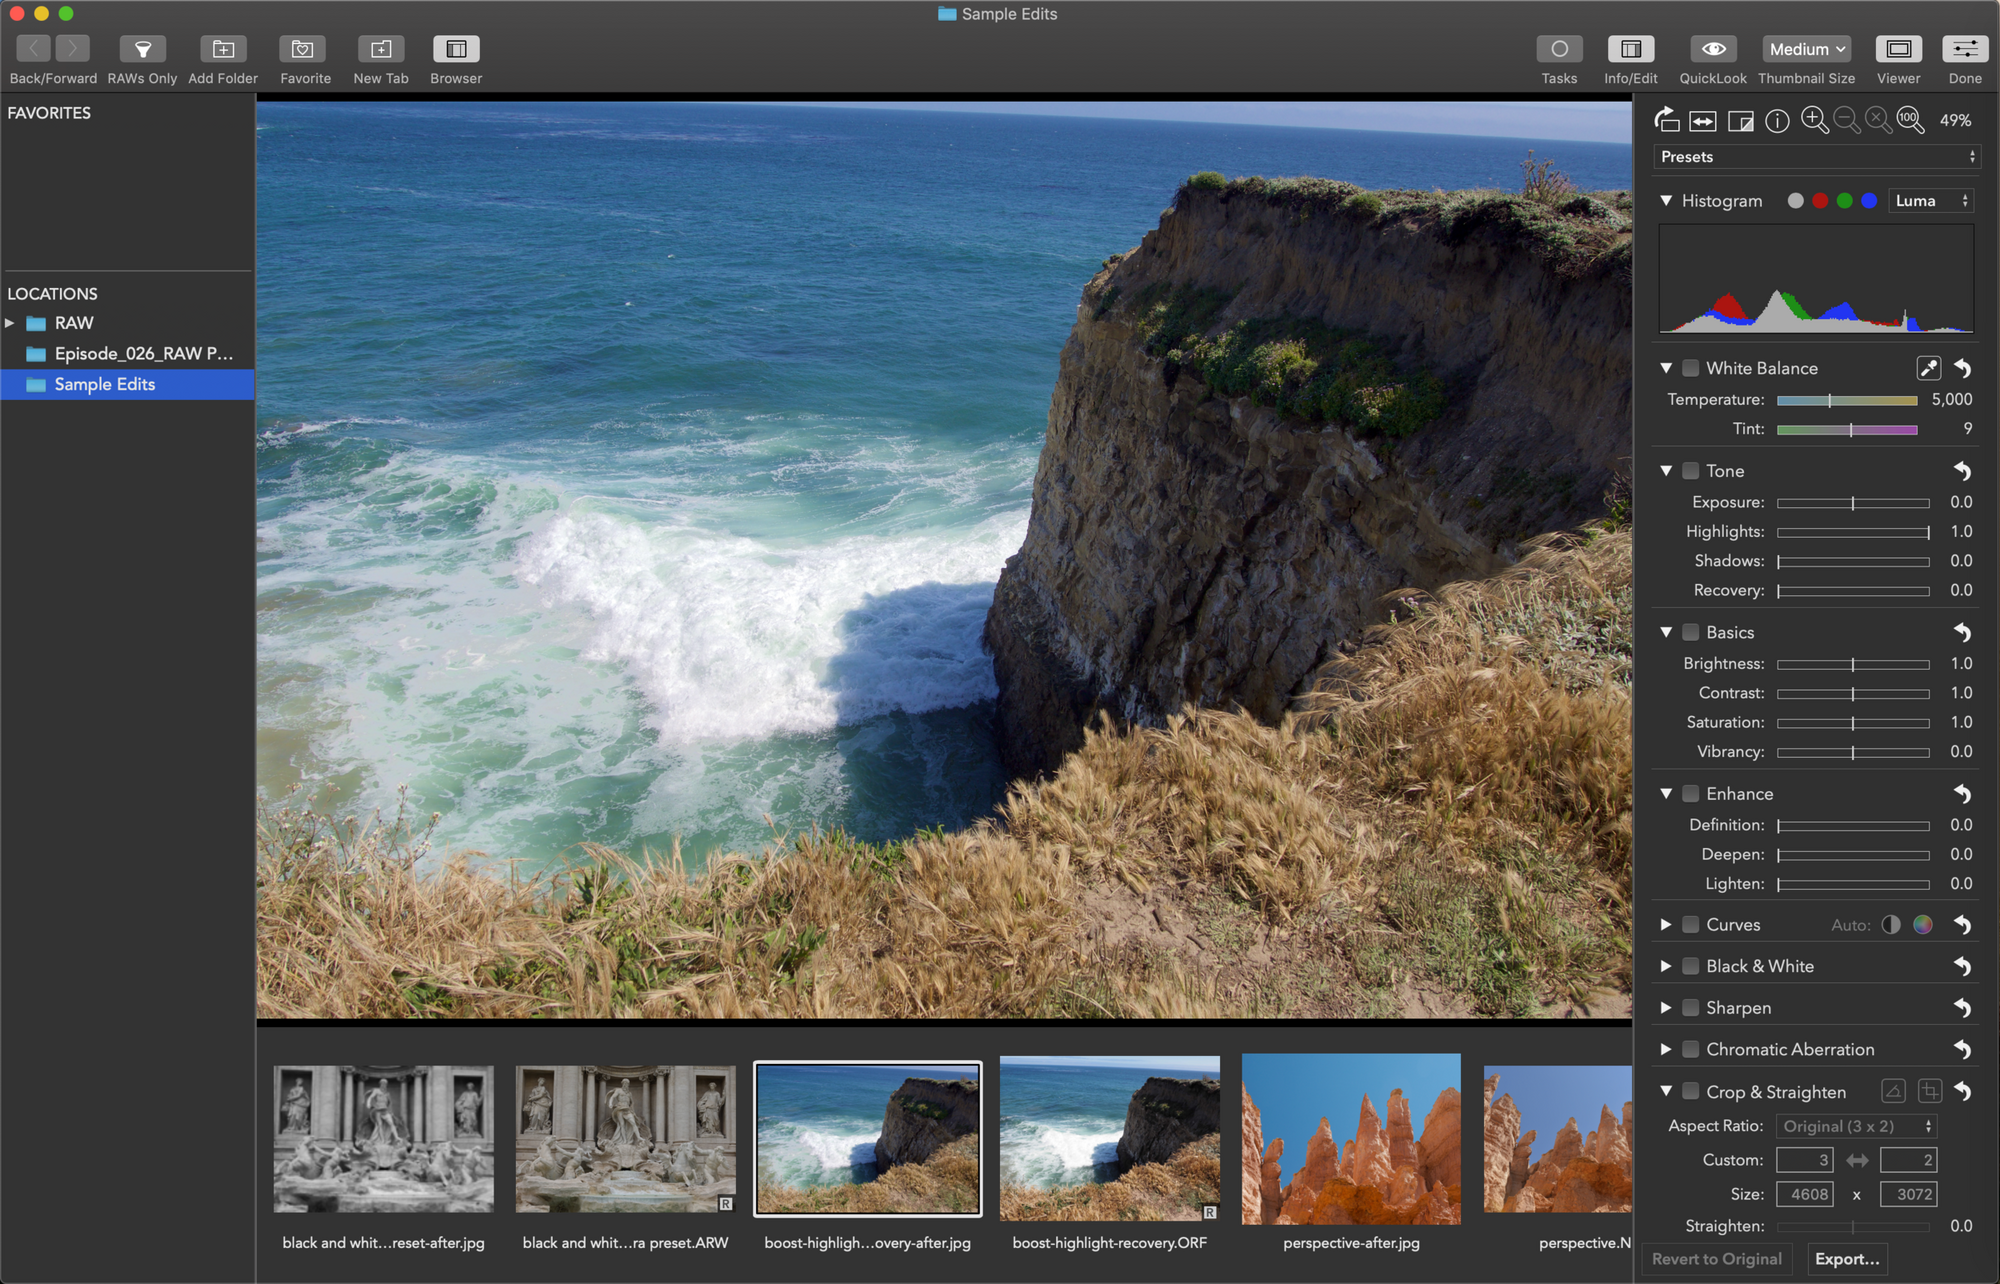This screenshot has width=2000, height=1284.
Task: Click the flip horizontal icon
Action: [1703, 121]
